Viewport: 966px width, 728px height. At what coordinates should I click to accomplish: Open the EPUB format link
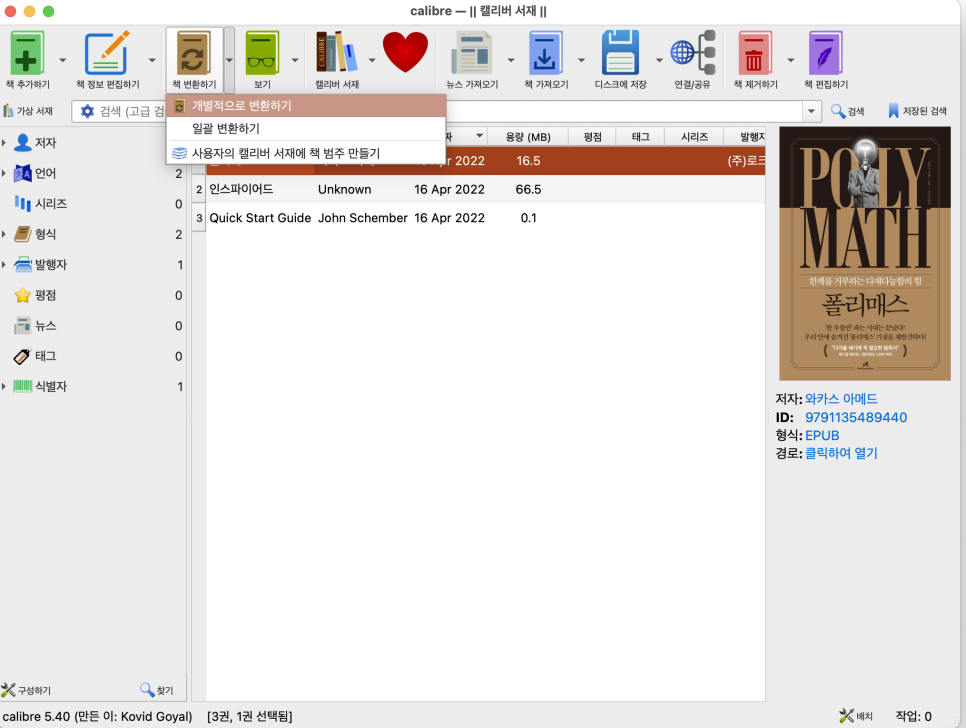coord(822,435)
